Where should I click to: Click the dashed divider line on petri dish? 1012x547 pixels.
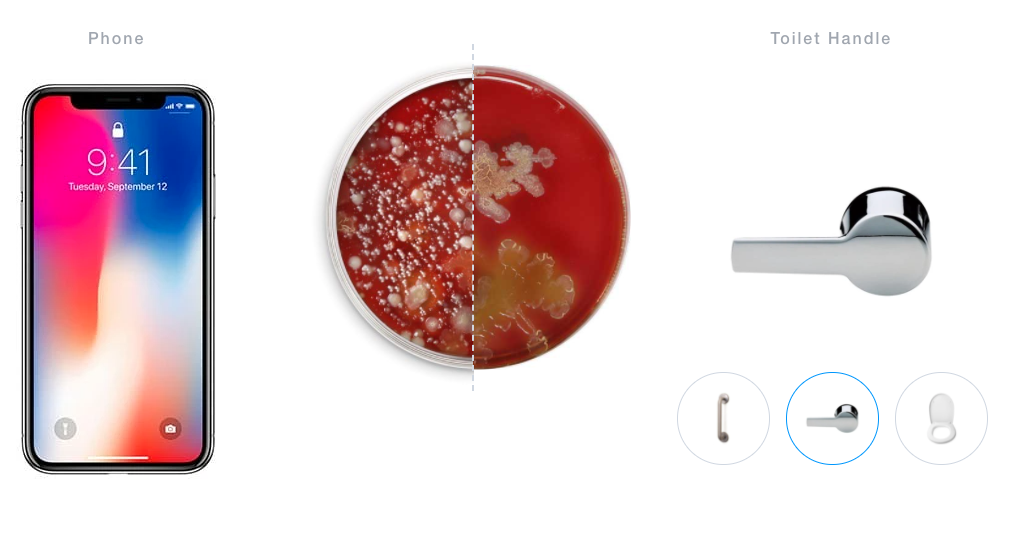pyautogui.click(x=473, y=217)
